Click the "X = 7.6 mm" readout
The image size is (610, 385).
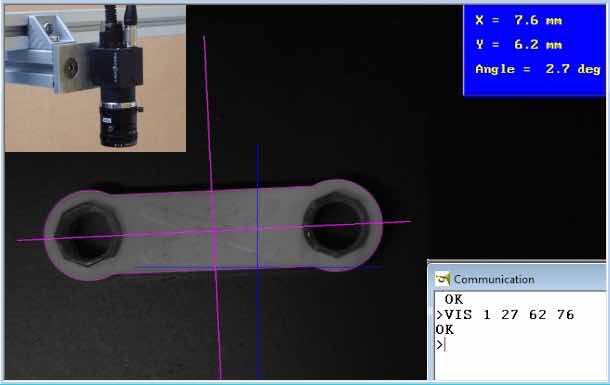(518, 20)
